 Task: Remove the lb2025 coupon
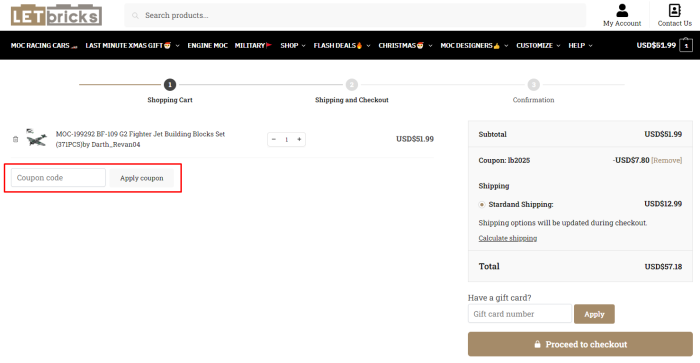coord(667,160)
